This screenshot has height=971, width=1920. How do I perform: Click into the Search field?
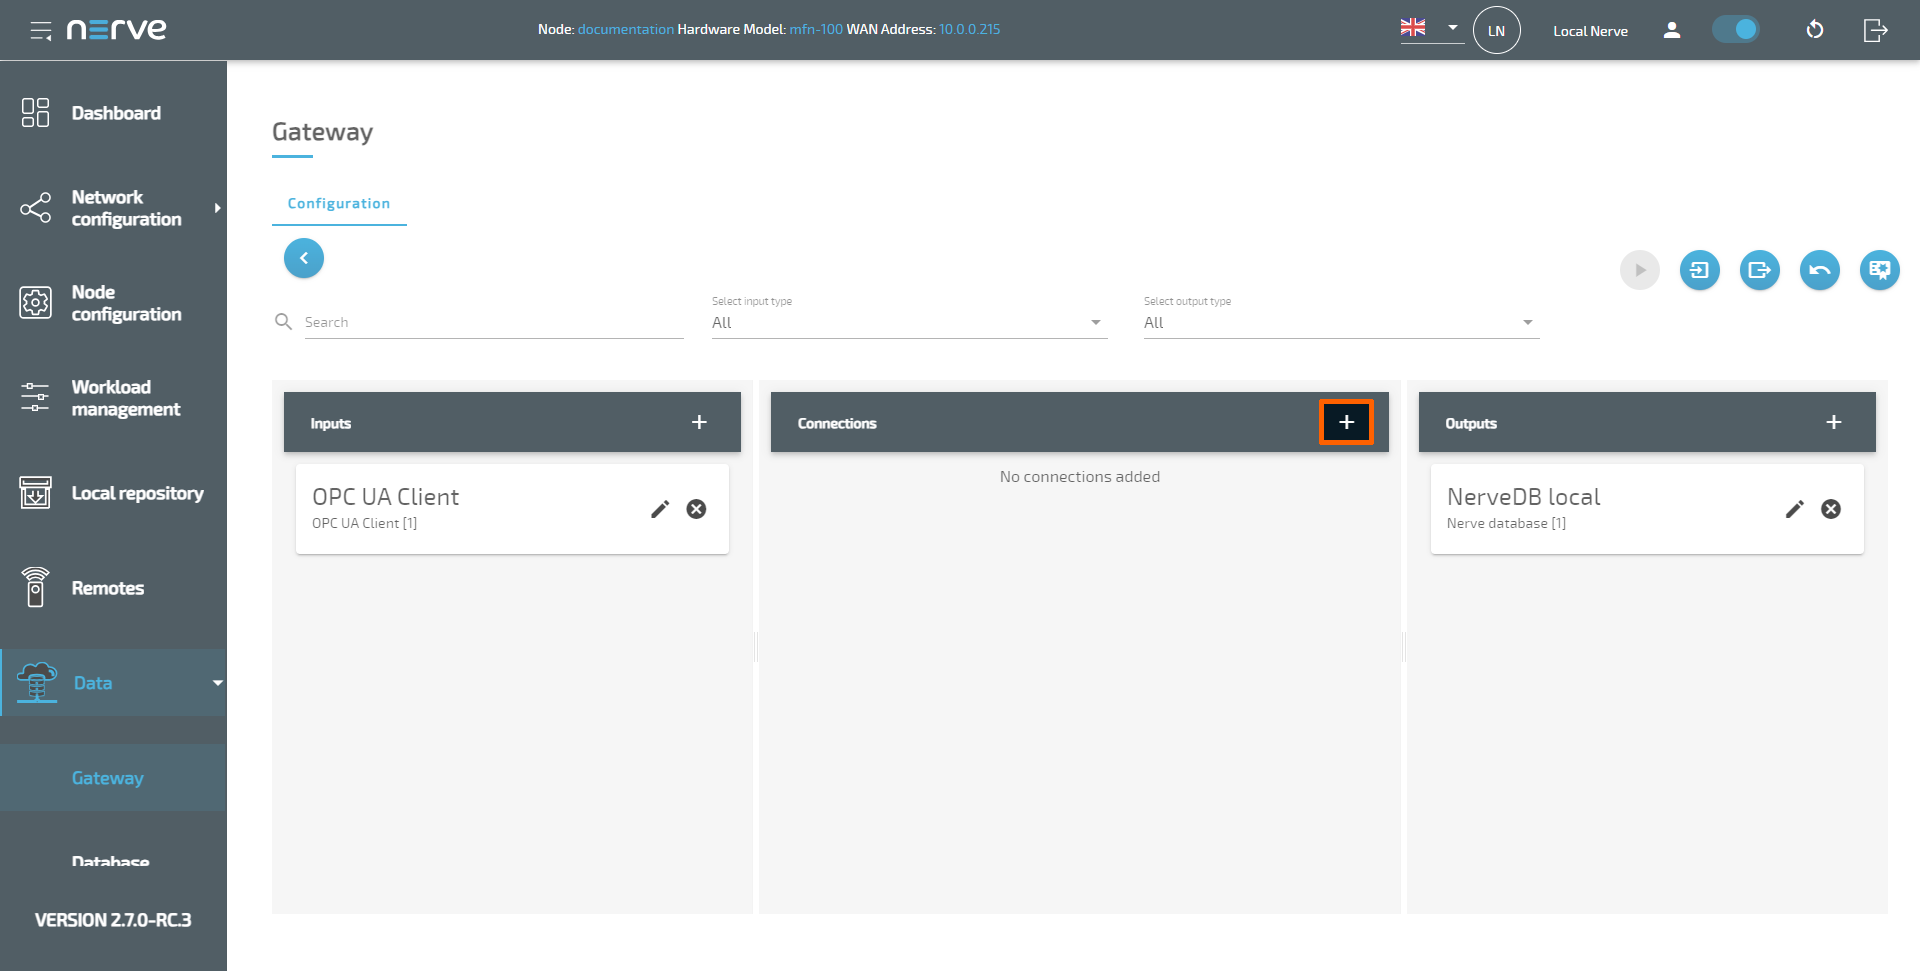pyautogui.click(x=493, y=322)
